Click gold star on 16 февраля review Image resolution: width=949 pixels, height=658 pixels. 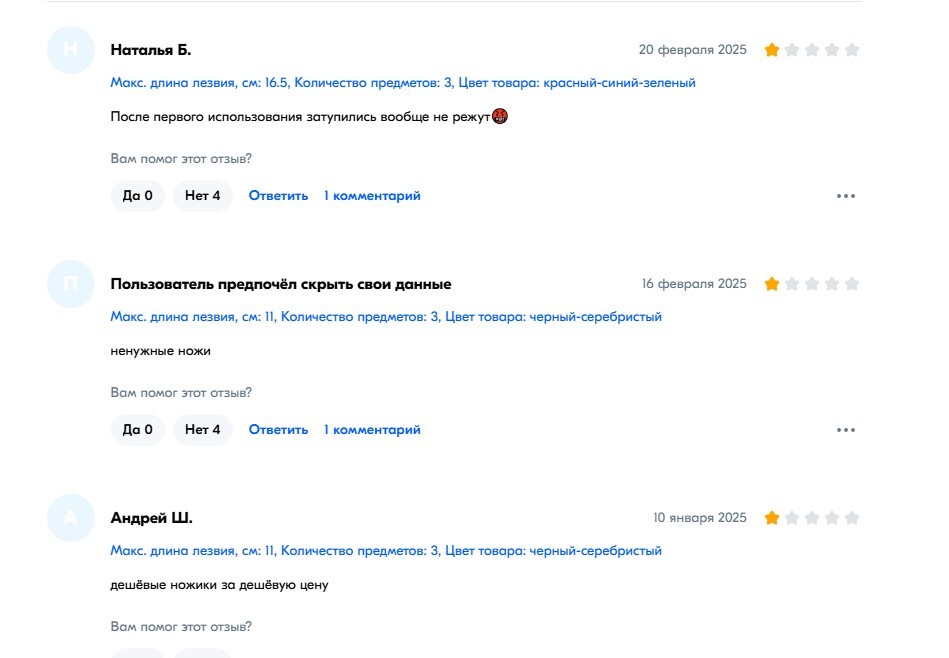[772, 284]
